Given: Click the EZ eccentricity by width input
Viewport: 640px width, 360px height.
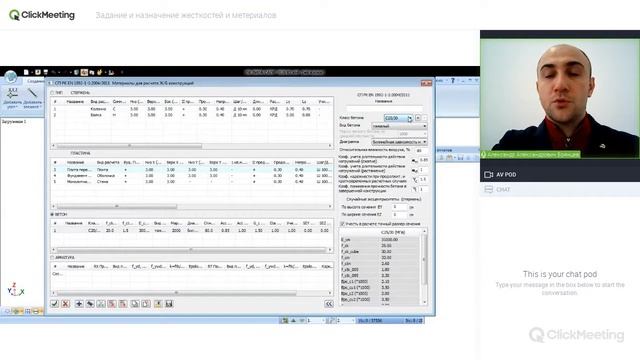Looking at the screenshot, I should coord(400,214).
